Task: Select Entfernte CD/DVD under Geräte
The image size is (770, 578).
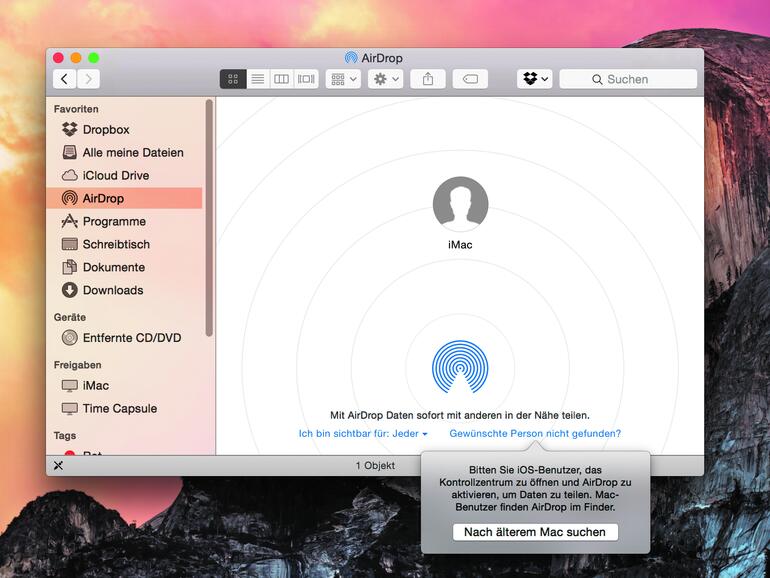Action: click(x=125, y=338)
